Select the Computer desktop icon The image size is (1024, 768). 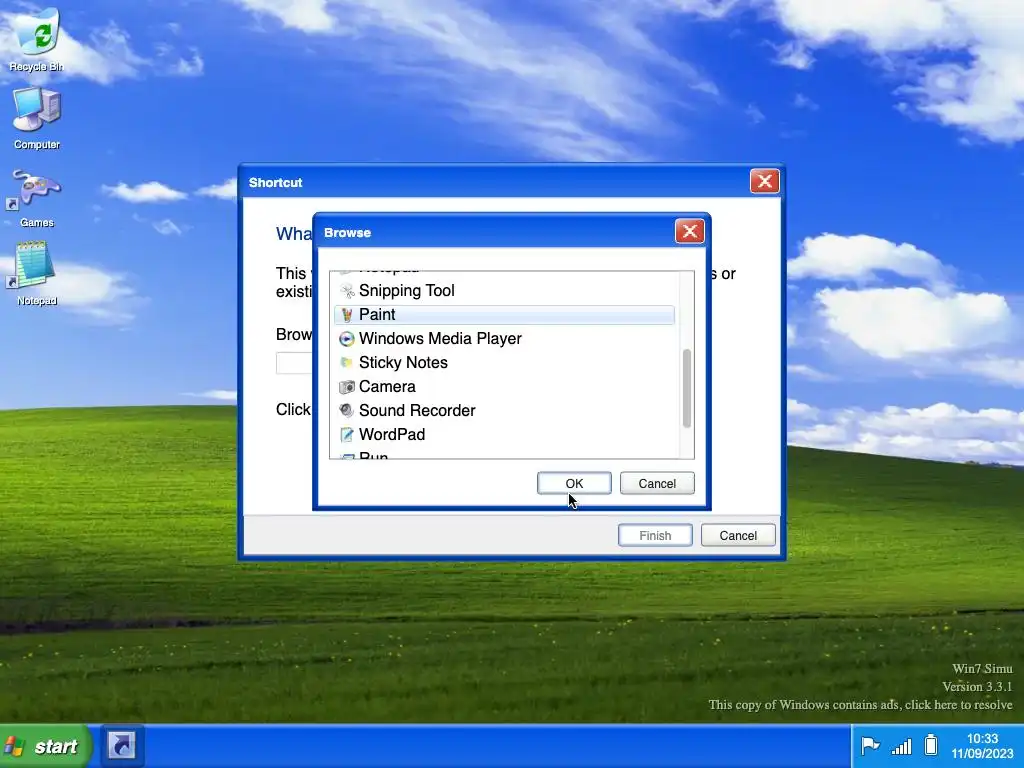click(37, 118)
